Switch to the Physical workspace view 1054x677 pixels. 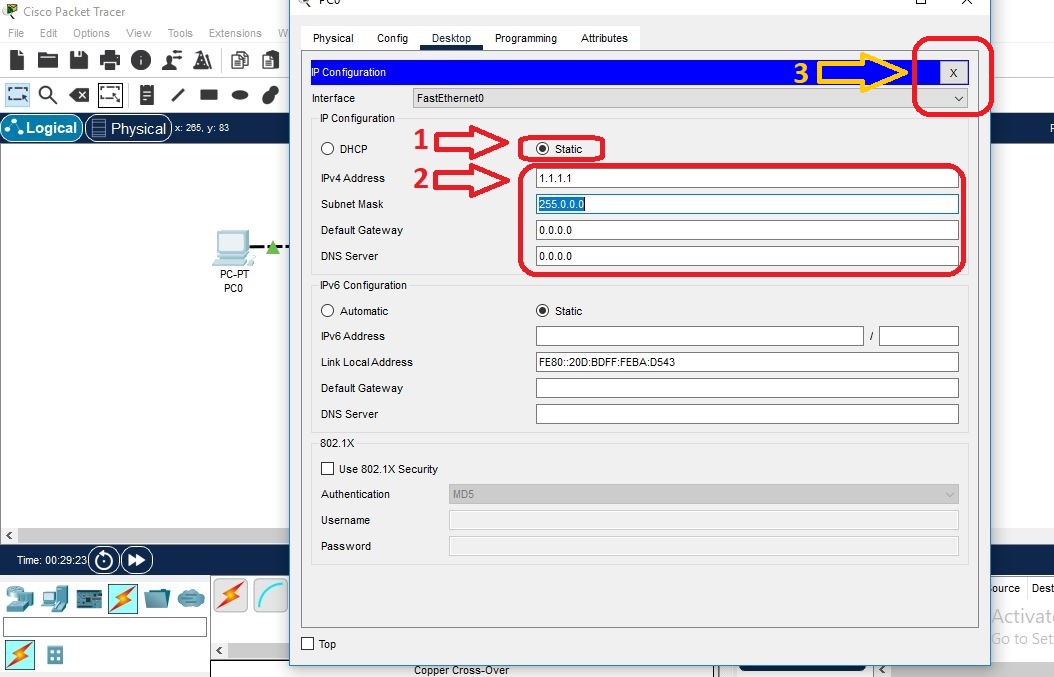pyautogui.click(x=129, y=127)
